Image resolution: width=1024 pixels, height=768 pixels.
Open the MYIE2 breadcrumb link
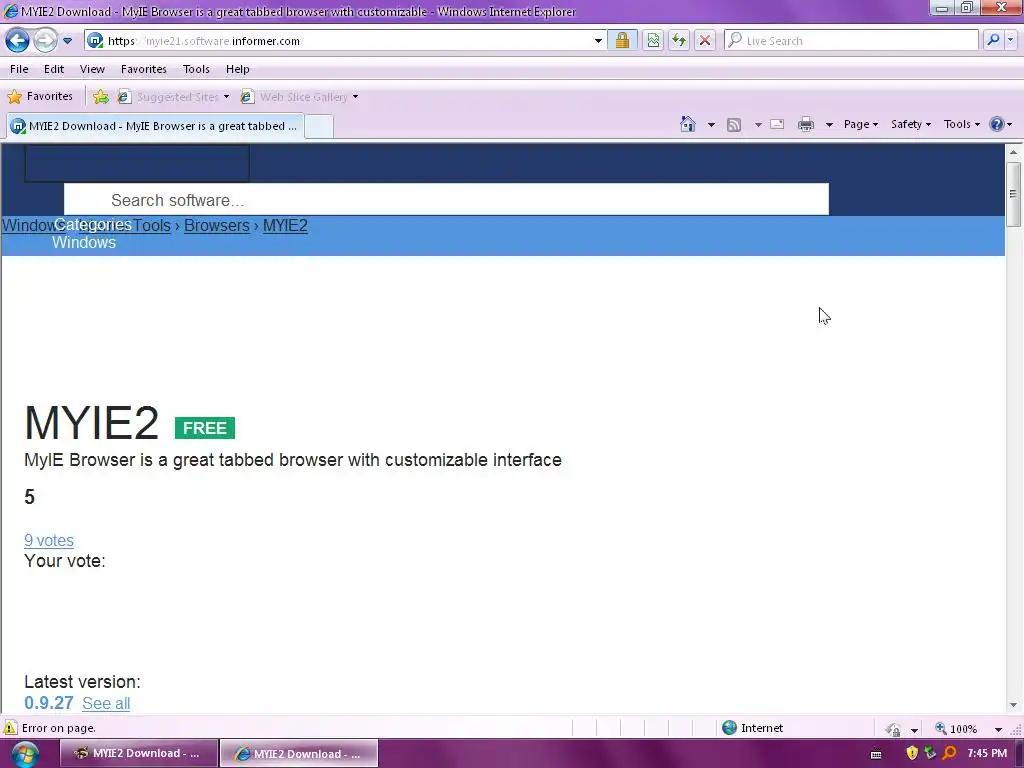click(285, 225)
